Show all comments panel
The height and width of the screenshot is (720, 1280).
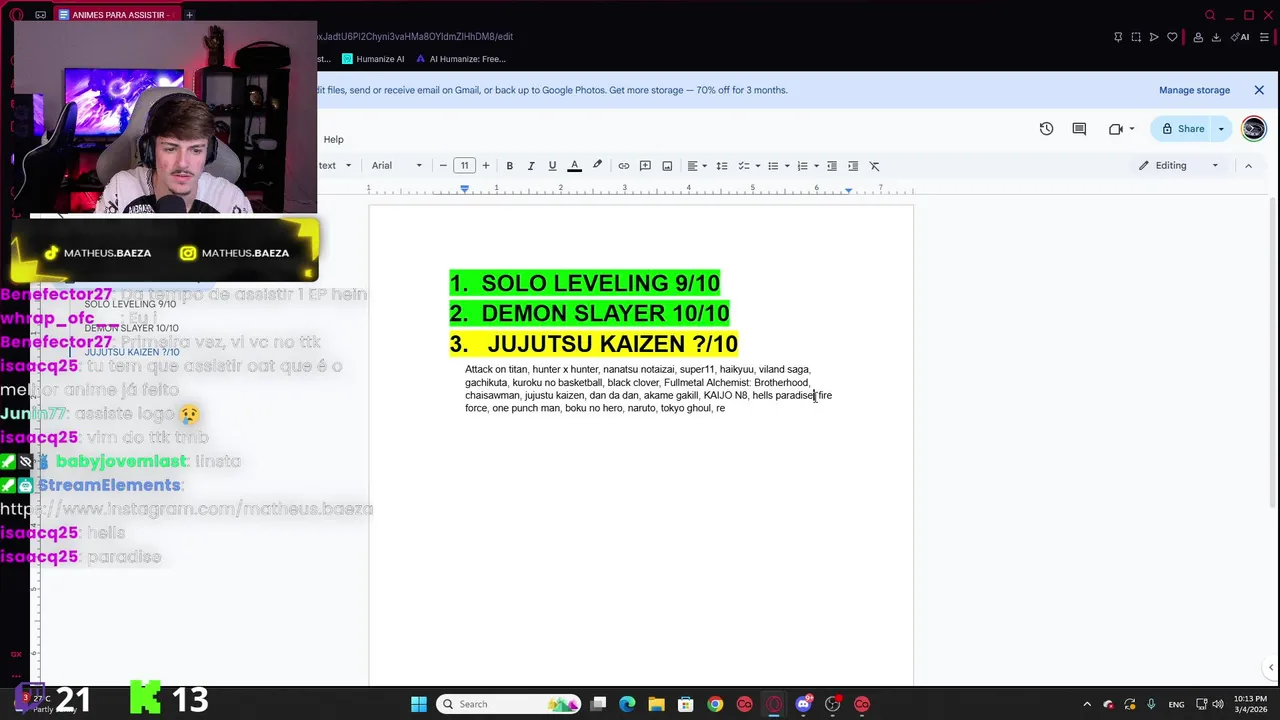[x=1079, y=129]
